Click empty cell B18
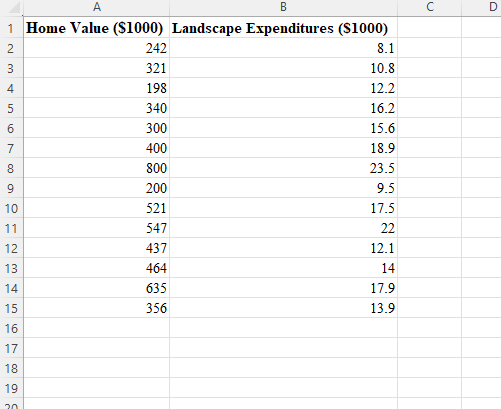The height and width of the screenshot is (409, 501). [284, 368]
